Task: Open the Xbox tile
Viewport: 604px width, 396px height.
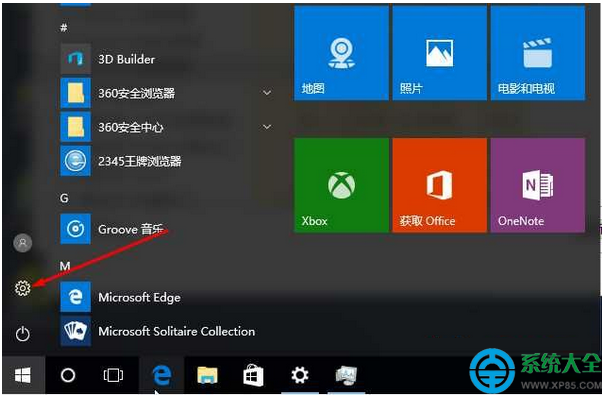Action: [341, 185]
